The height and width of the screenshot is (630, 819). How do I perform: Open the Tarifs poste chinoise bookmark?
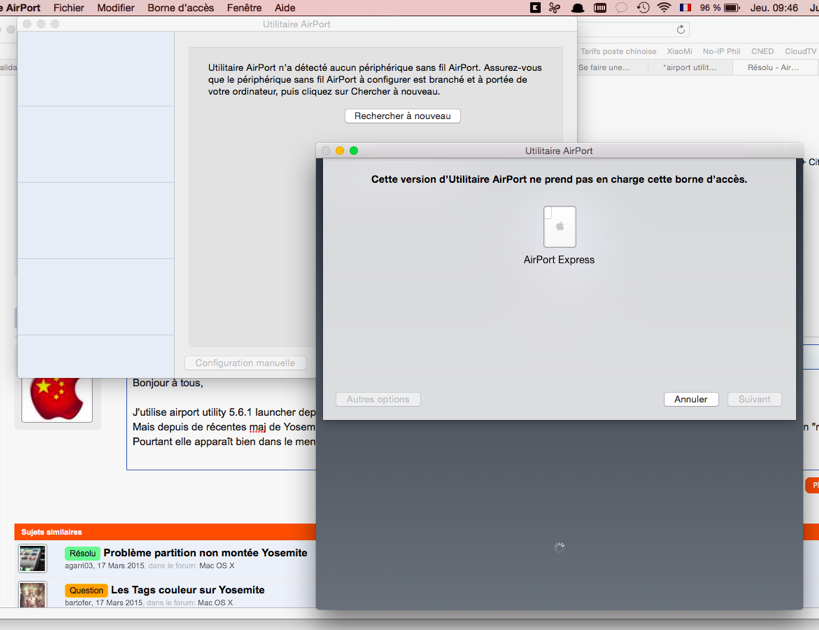[618, 51]
